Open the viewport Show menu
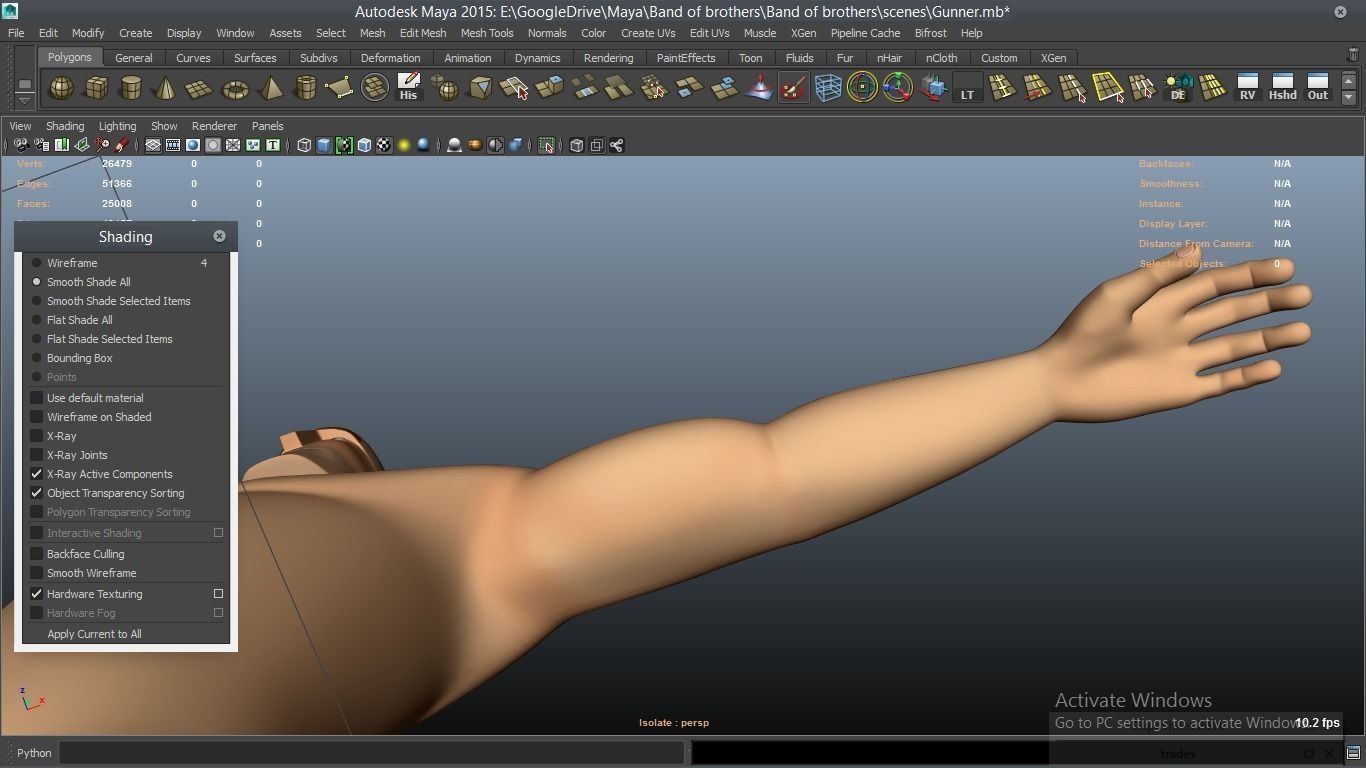1366x768 pixels. (164, 126)
